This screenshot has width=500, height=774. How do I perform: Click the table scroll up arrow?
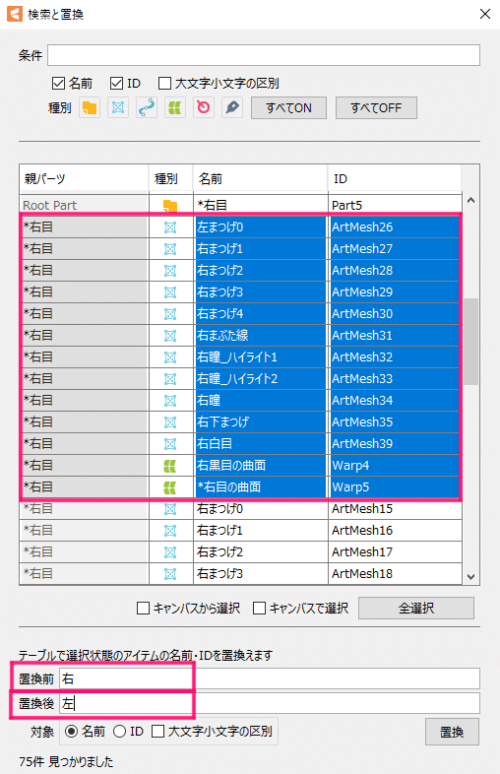tap(471, 200)
